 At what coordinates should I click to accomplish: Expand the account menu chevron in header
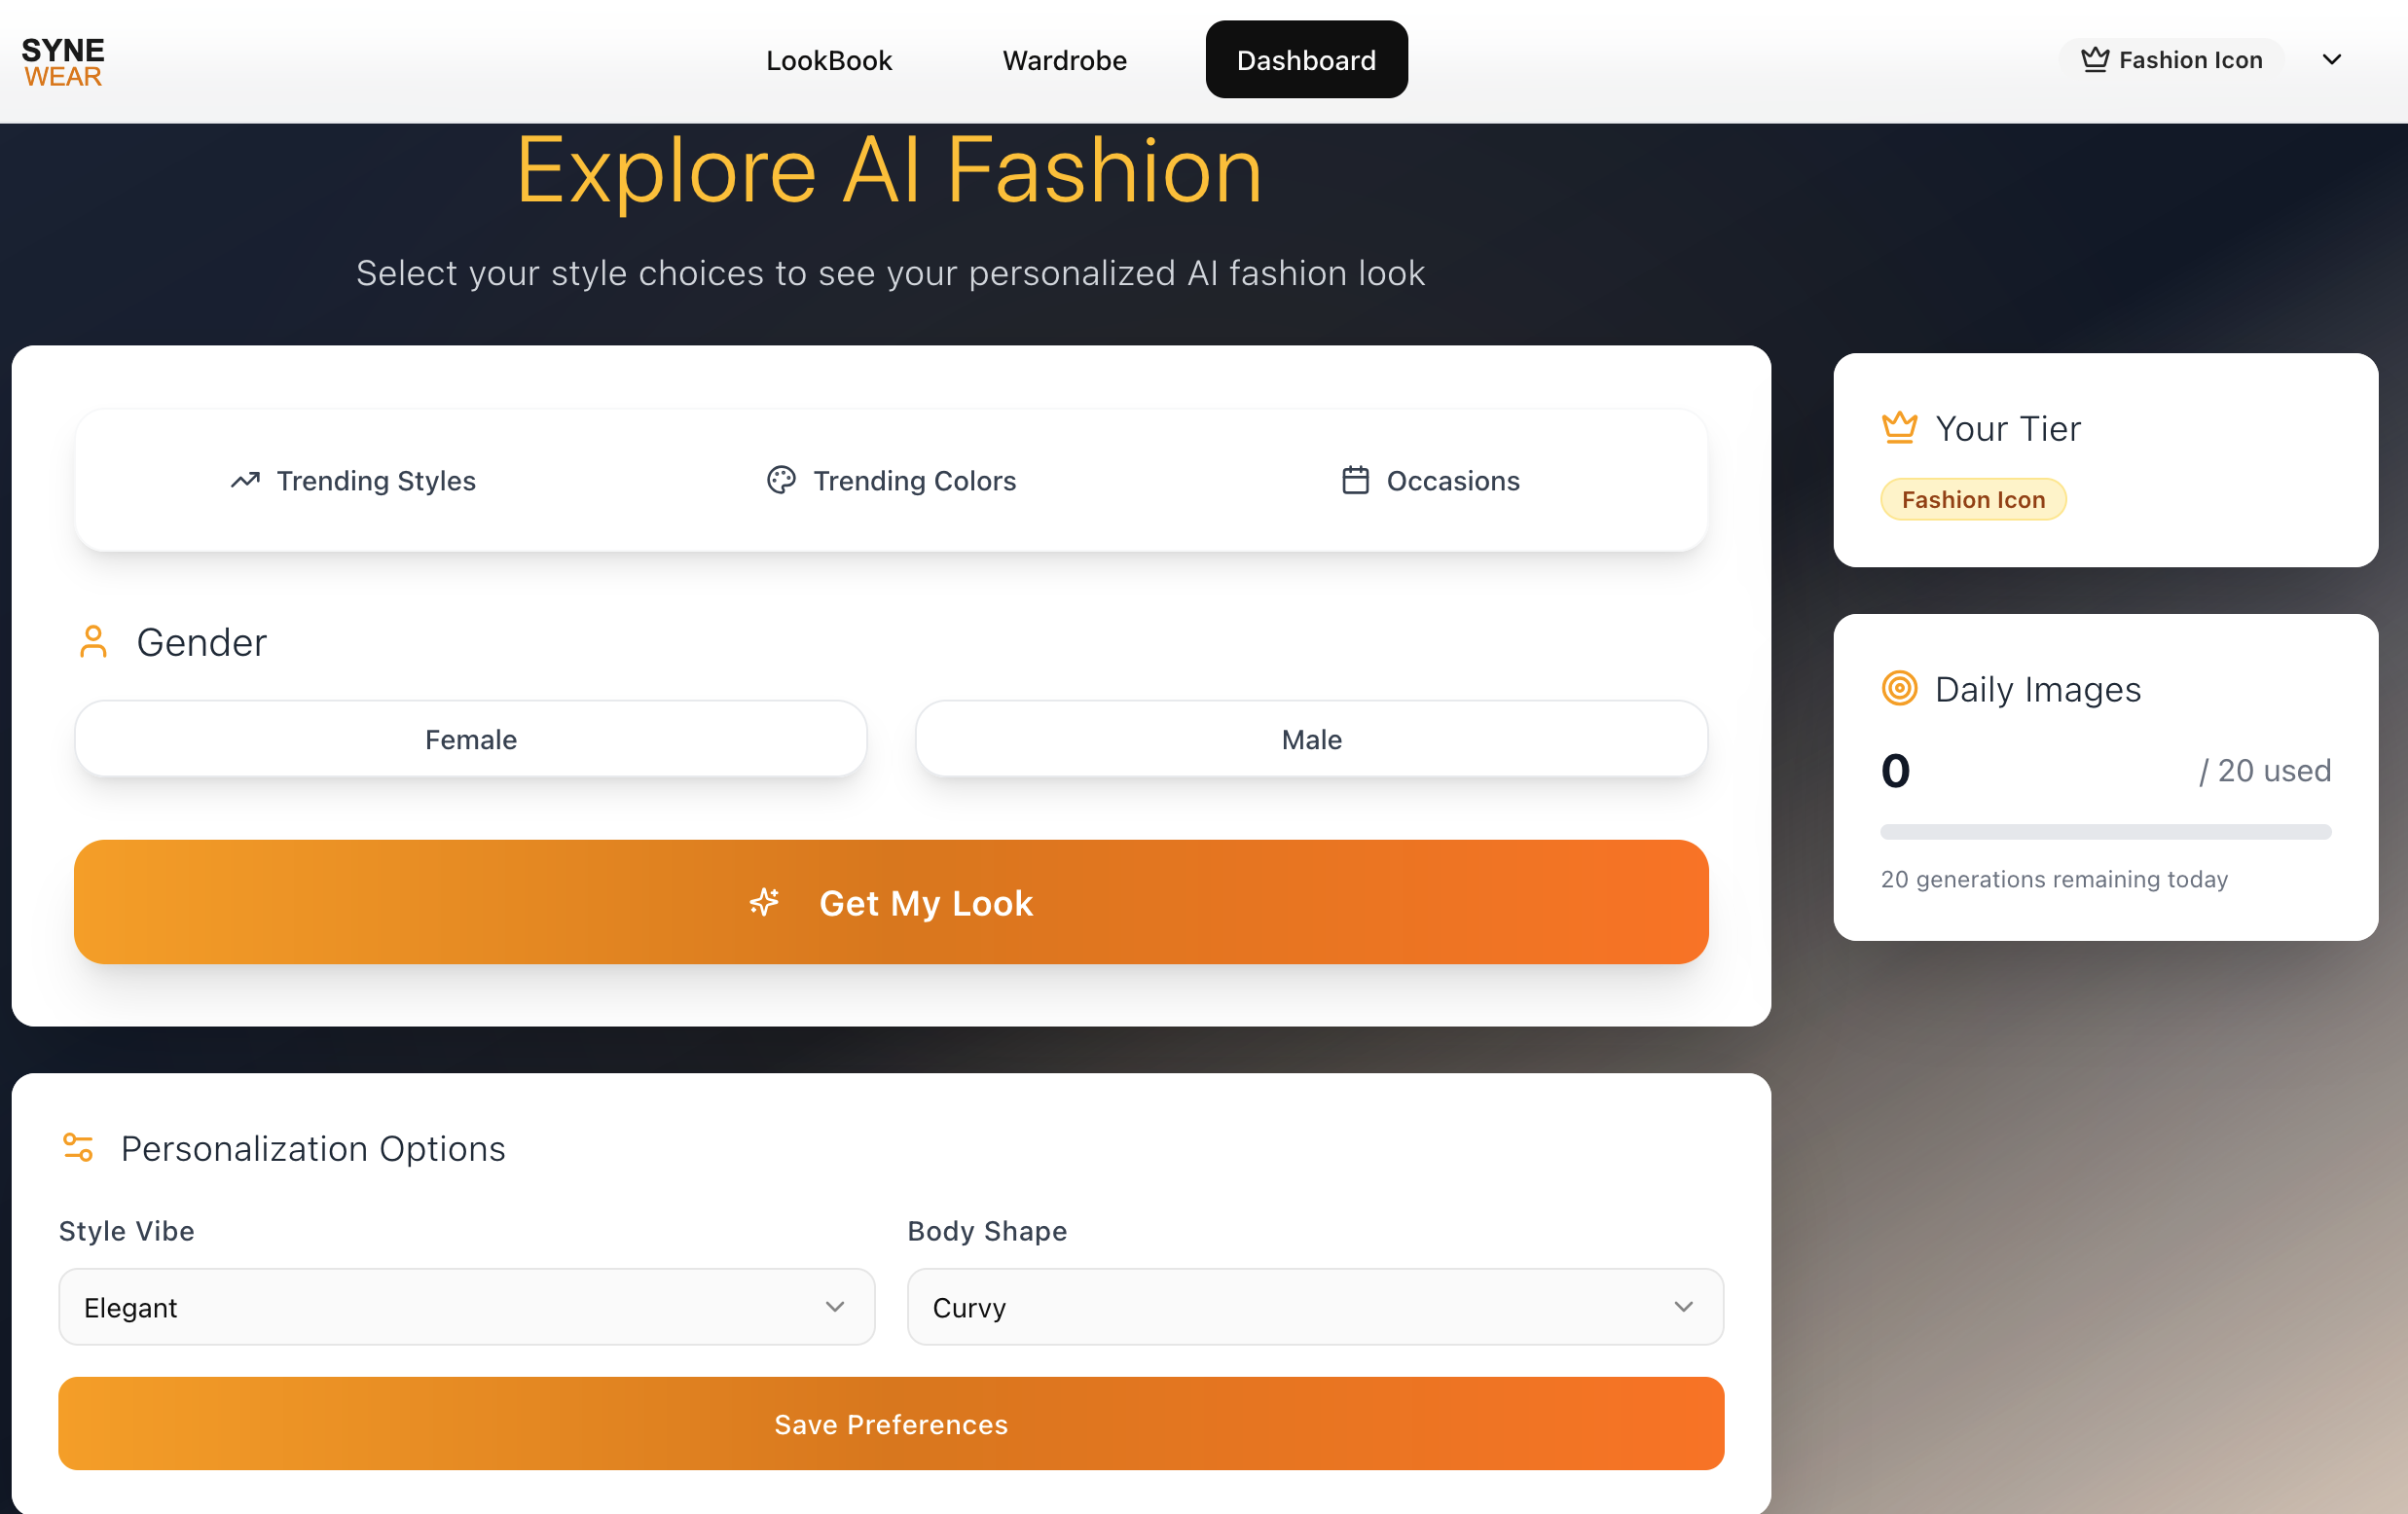[x=2331, y=60]
